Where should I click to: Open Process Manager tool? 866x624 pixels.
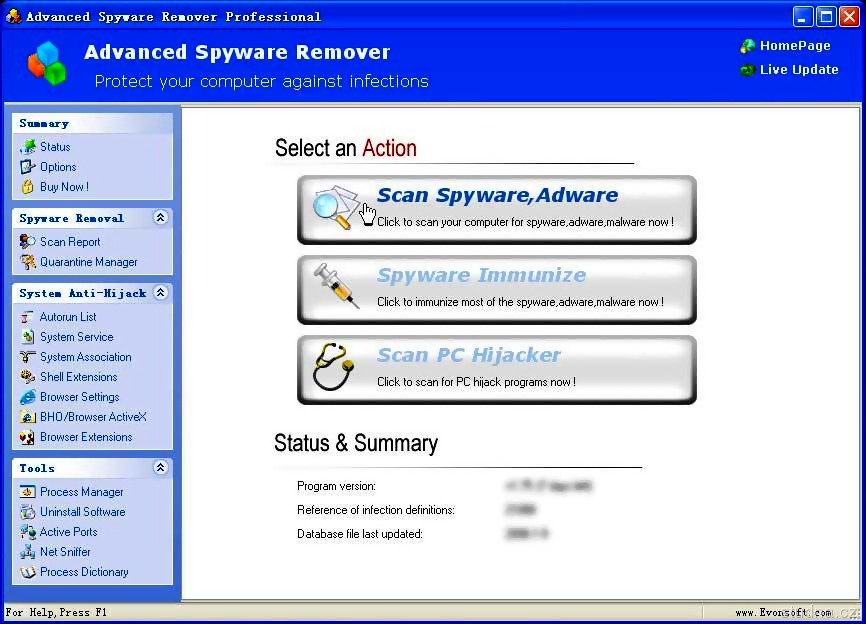pos(82,491)
